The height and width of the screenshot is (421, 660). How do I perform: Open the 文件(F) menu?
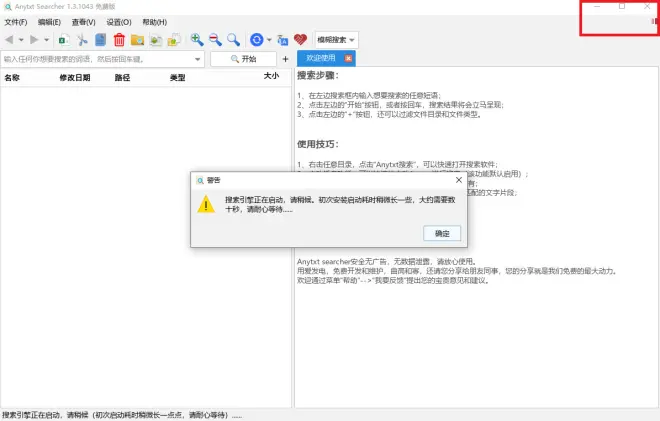click(16, 22)
